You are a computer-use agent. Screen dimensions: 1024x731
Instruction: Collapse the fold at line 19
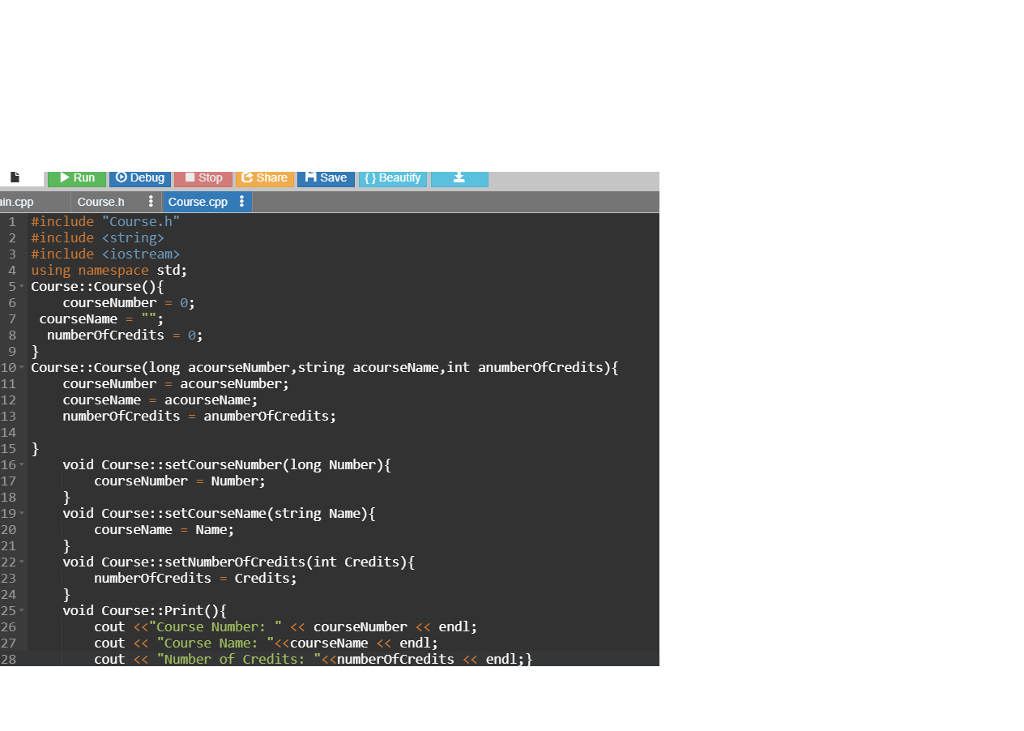click(x=22, y=513)
